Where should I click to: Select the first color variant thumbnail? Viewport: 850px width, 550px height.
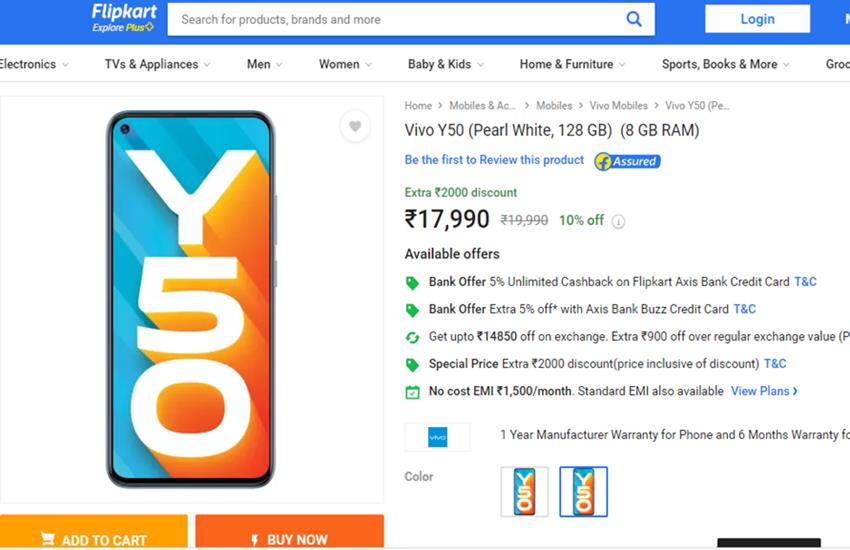tap(524, 492)
